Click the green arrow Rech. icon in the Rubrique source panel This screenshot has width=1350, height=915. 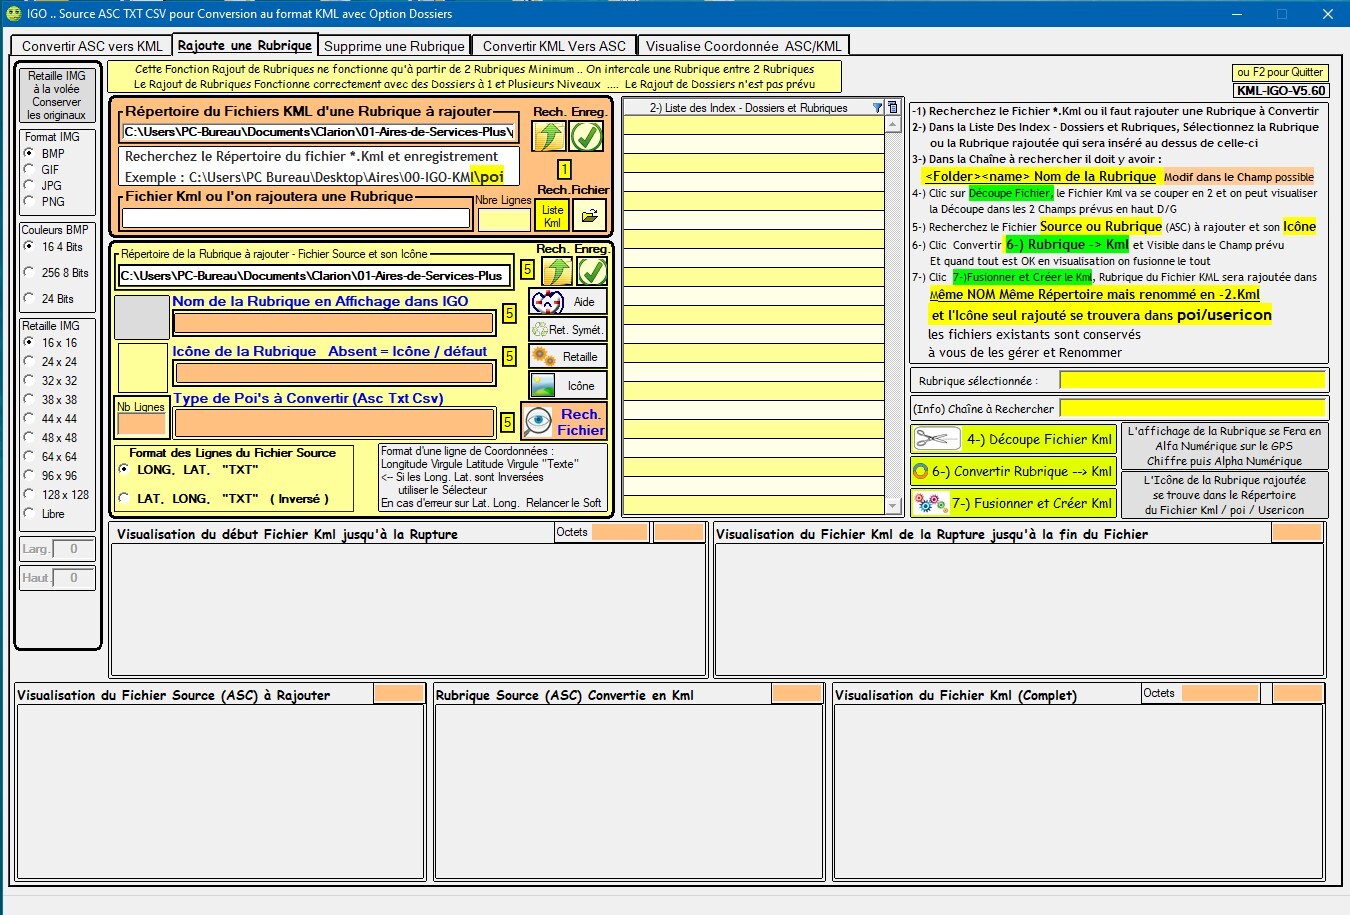tap(557, 271)
